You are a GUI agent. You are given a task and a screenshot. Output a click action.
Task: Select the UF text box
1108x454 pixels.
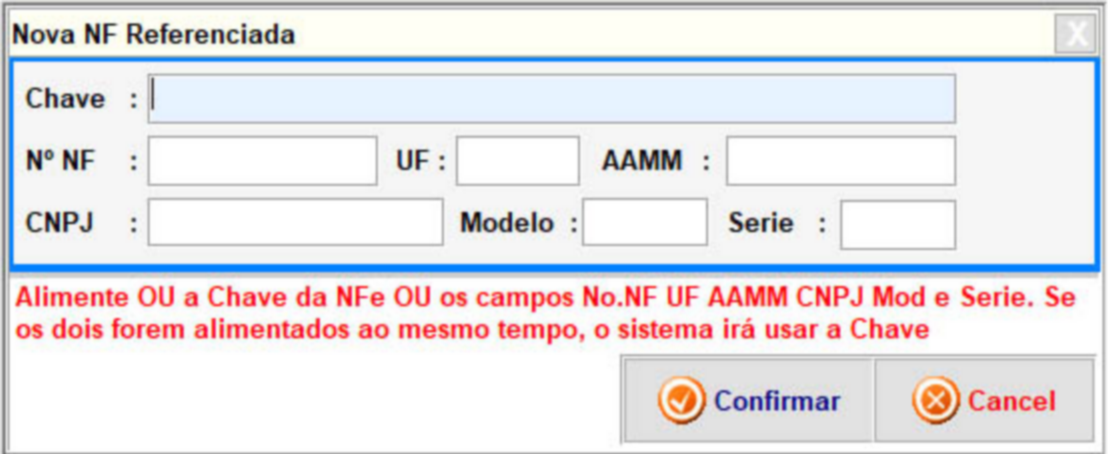pos(517,161)
